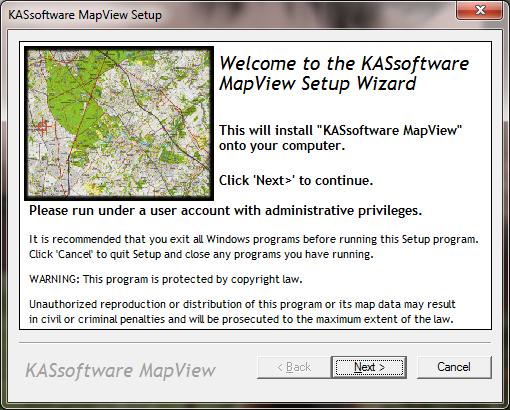Click the grey KASsoftware MapView branding label
510x410 pixels.
pos(121,371)
